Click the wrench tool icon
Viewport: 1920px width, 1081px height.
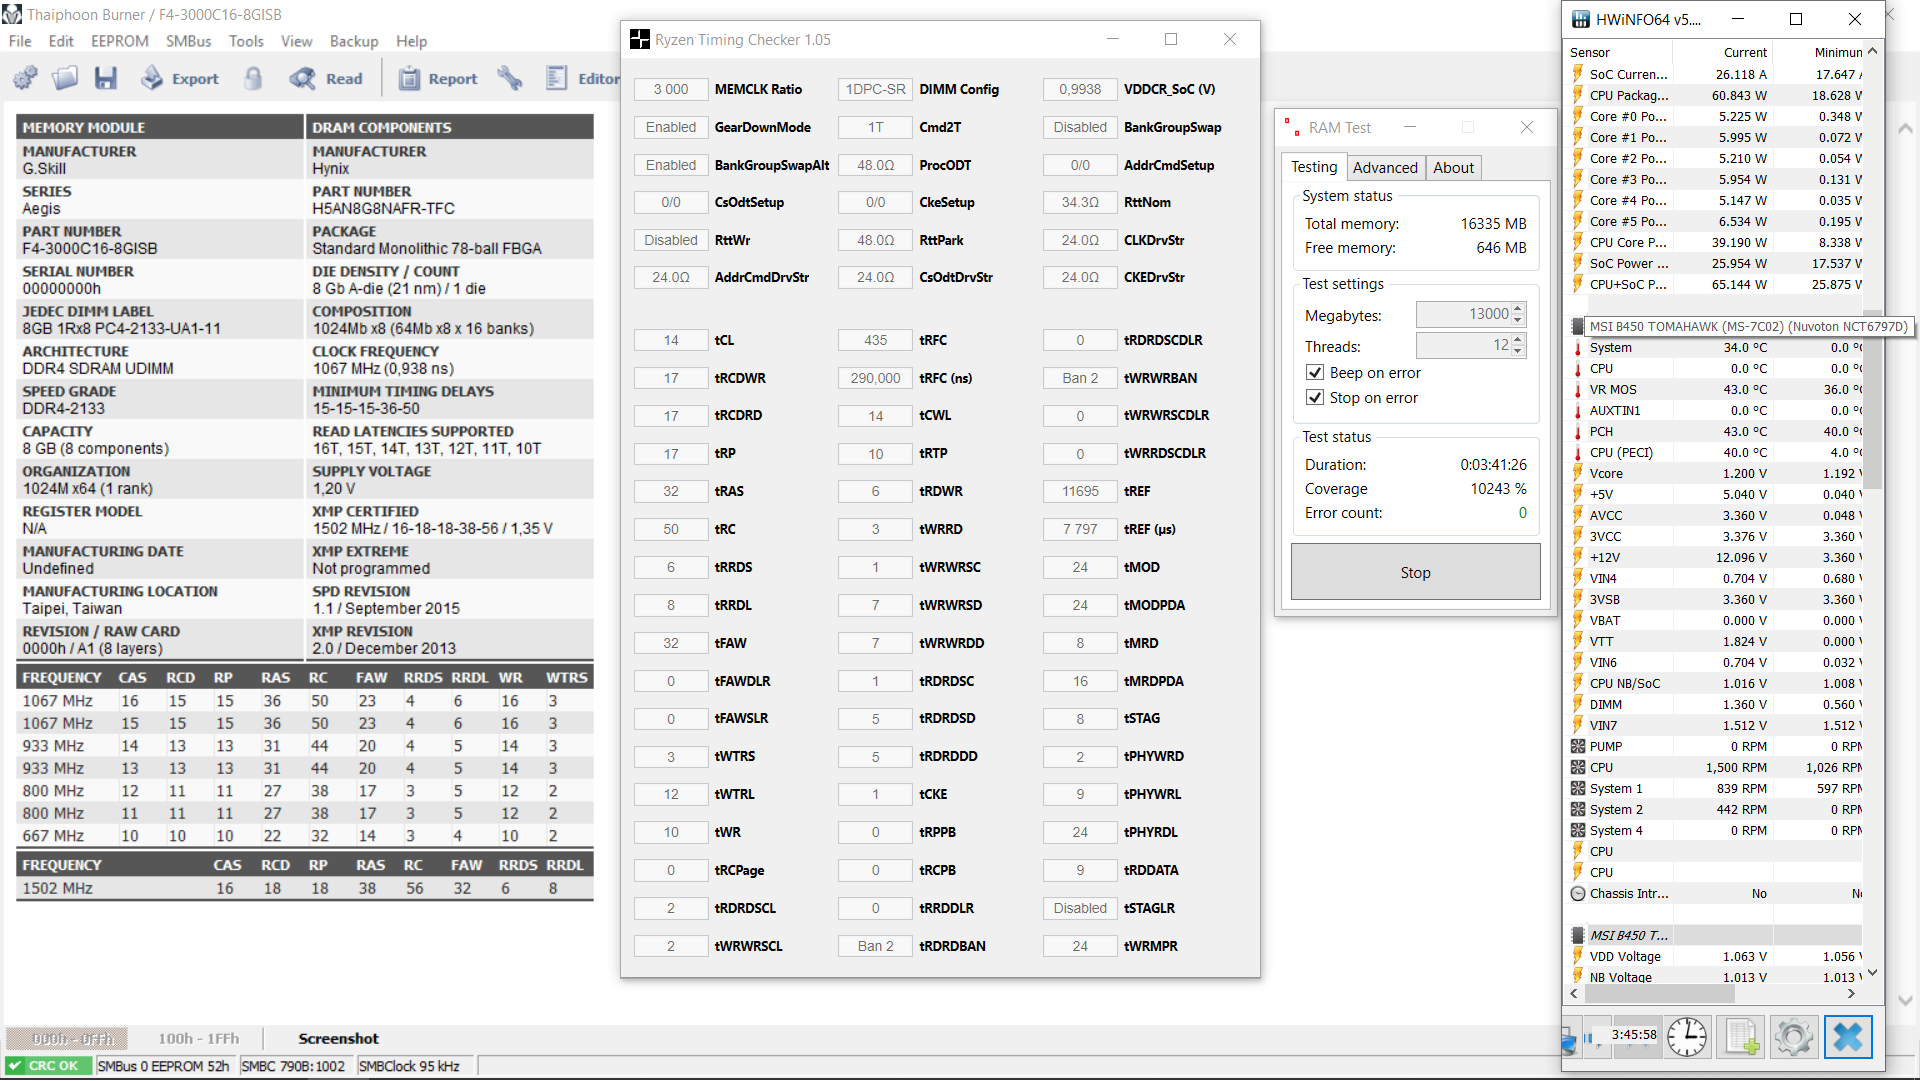(x=510, y=78)
